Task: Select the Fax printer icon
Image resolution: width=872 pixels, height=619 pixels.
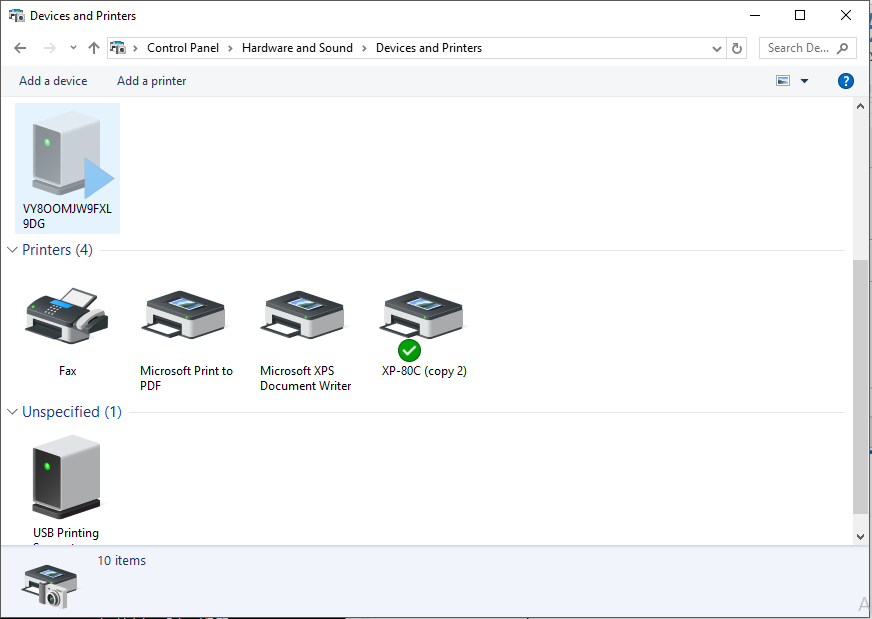Action: tap(67, 315)
